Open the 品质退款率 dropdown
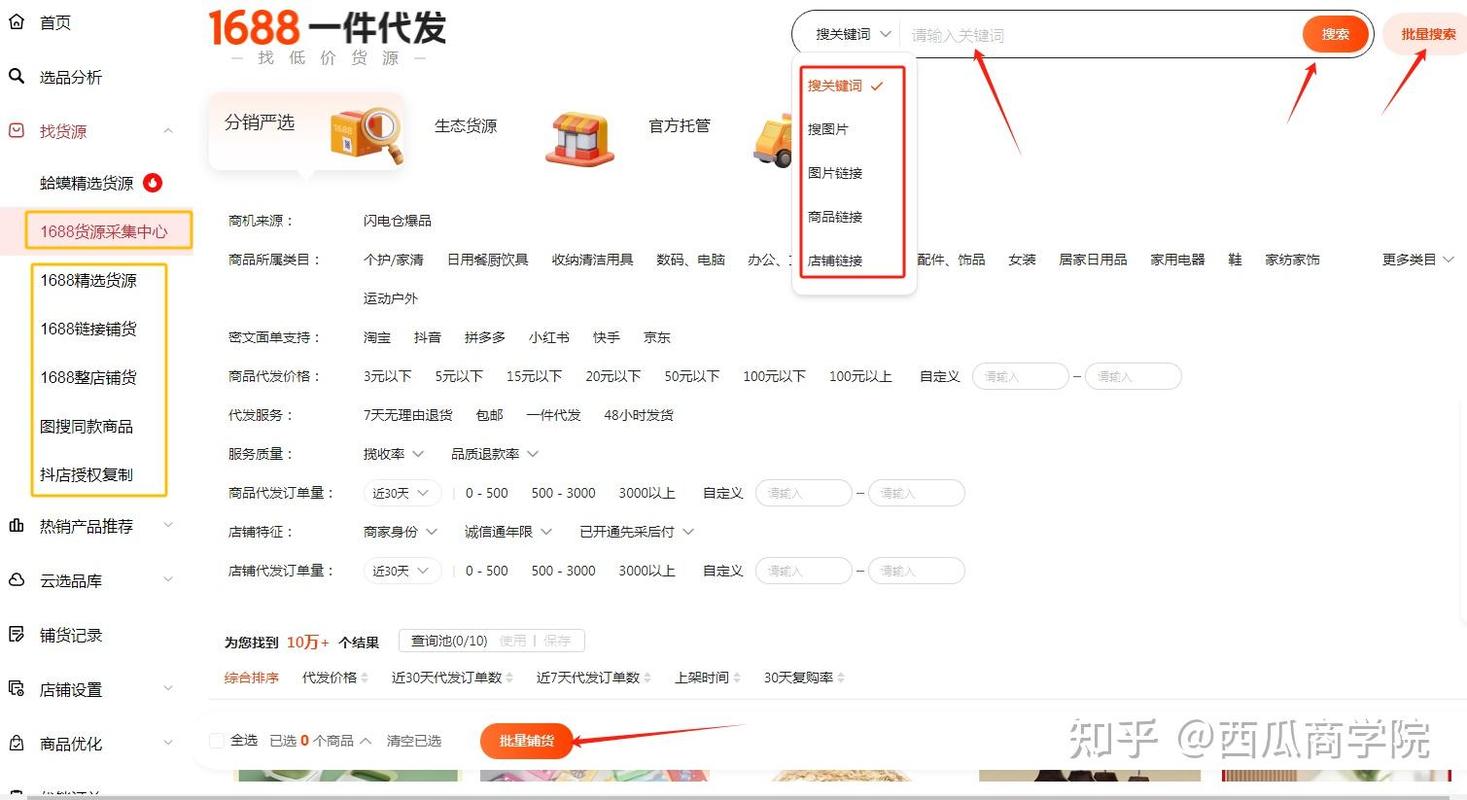Screen dimensions: 1467x800 coord(495,454)
